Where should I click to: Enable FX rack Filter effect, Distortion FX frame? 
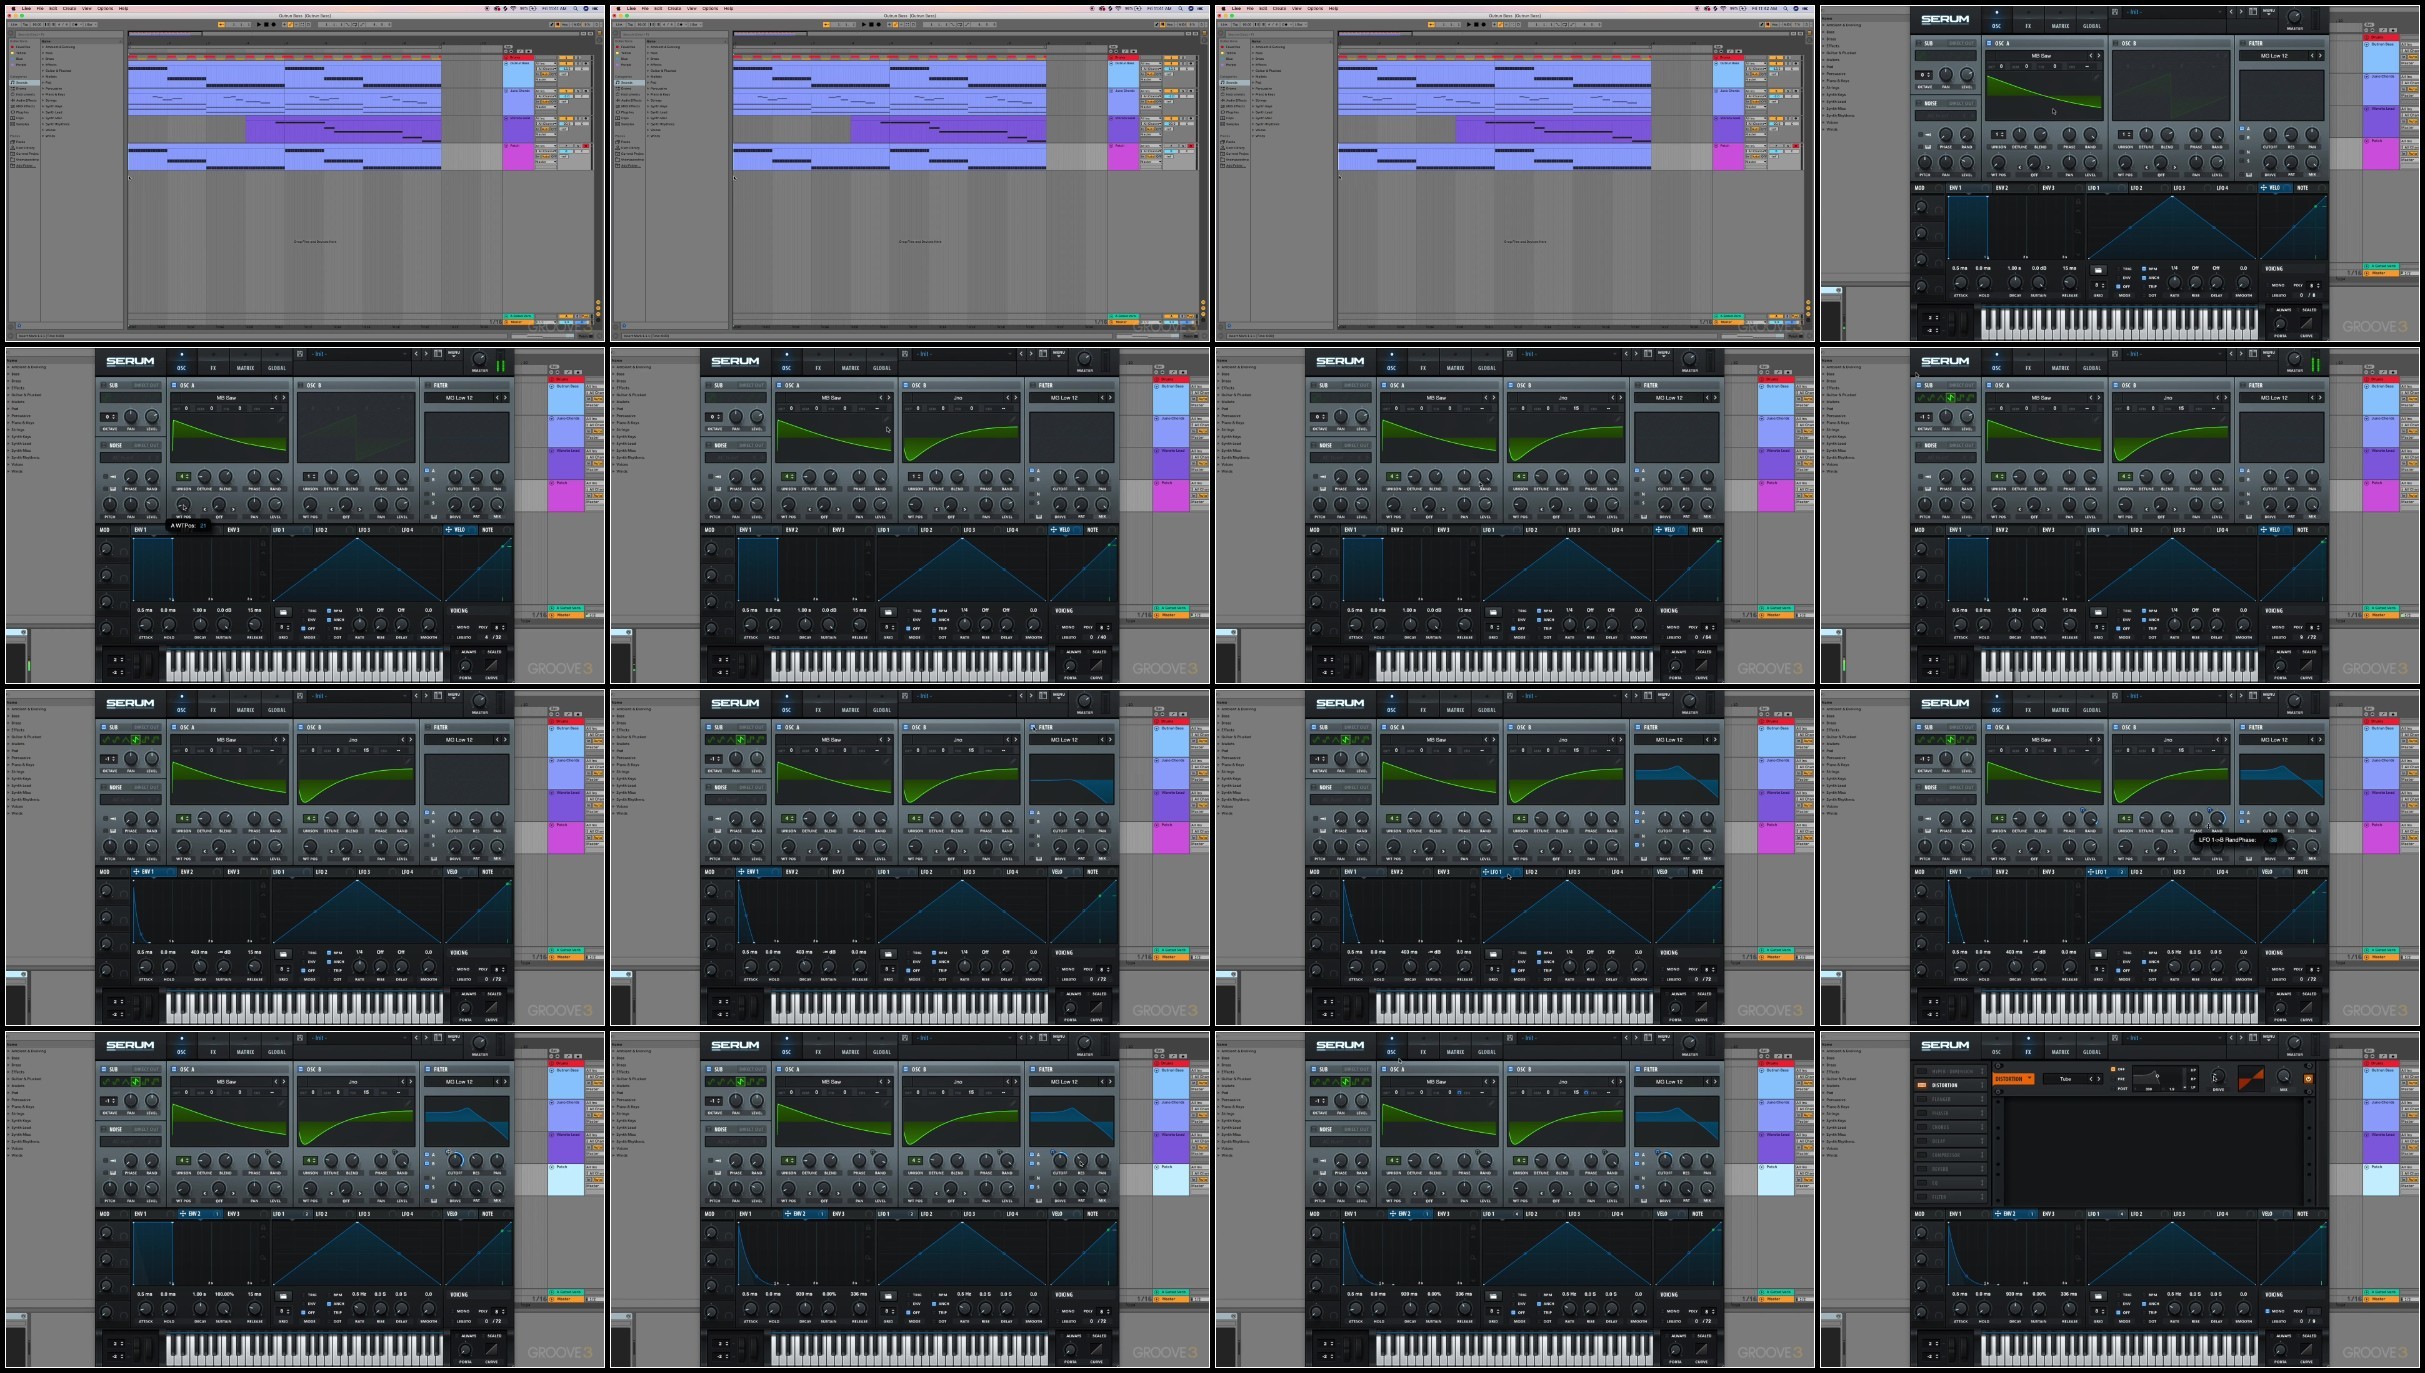pyautogui.click(x=1922, y=1197)
